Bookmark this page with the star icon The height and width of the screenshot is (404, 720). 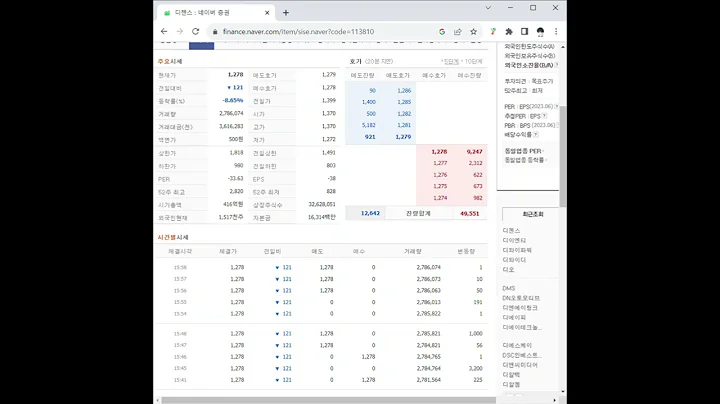(473, 32)
